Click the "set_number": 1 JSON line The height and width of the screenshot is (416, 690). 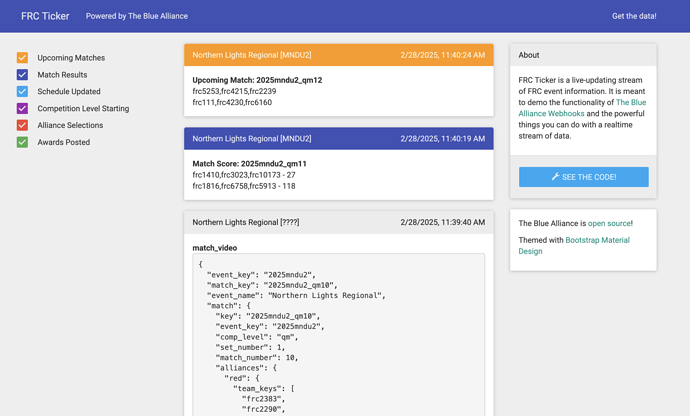click(250, 347)
